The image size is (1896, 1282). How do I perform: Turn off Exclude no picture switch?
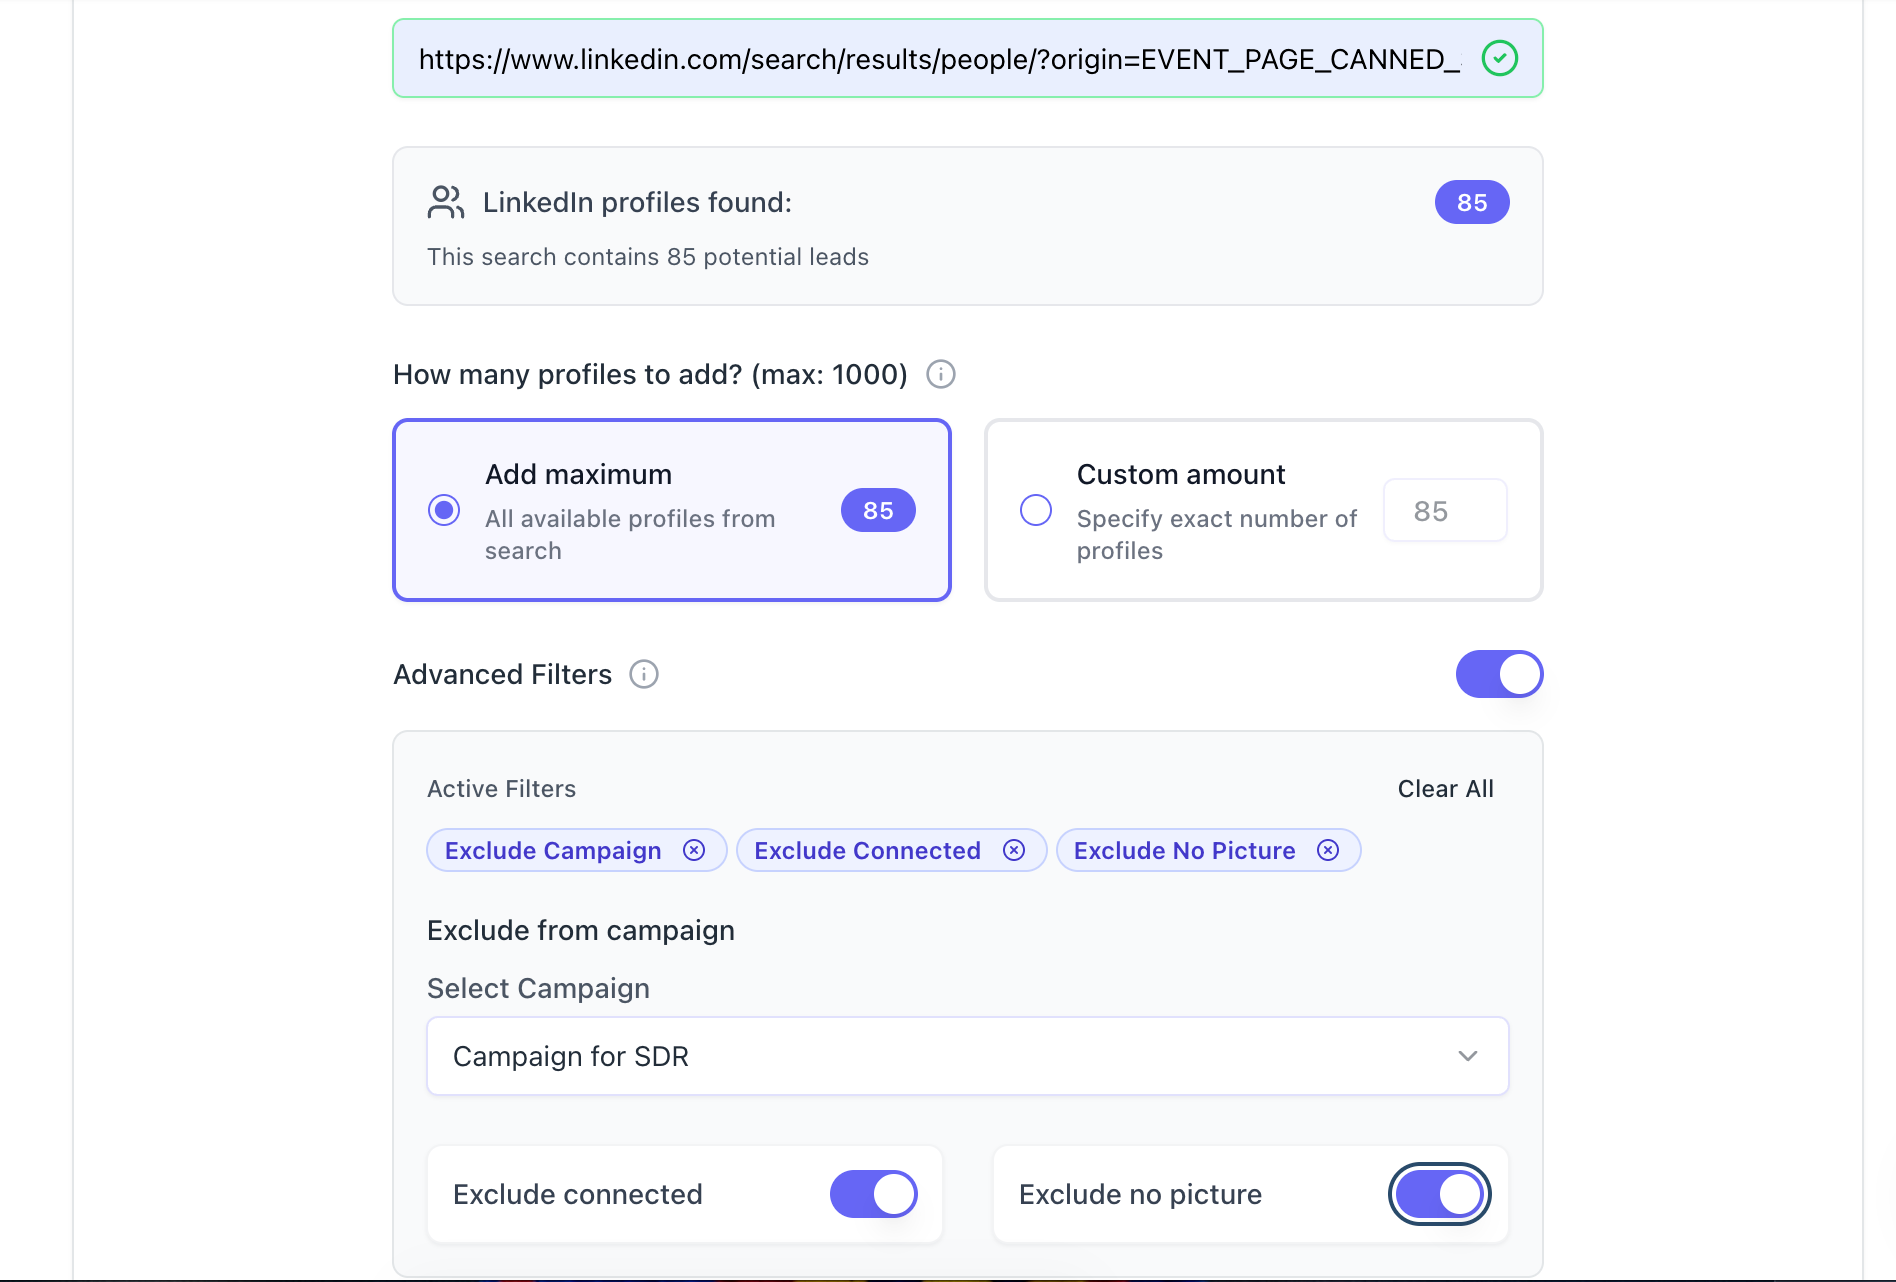(x=1439, y=1194)
